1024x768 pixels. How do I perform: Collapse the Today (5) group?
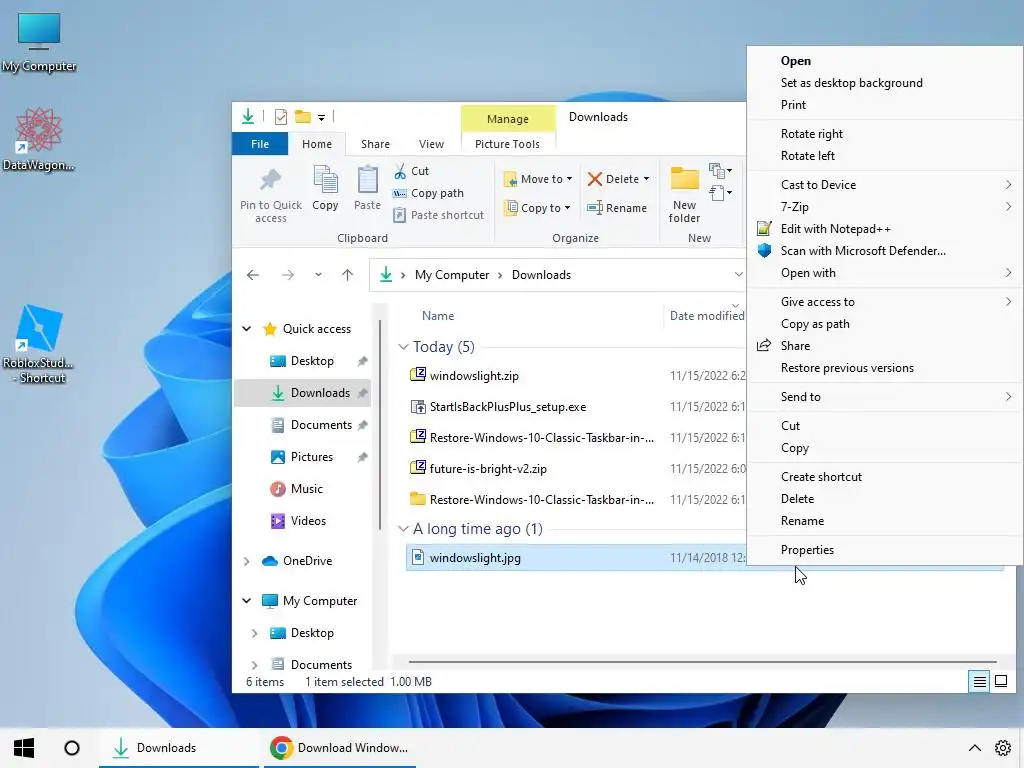(403, 347)
